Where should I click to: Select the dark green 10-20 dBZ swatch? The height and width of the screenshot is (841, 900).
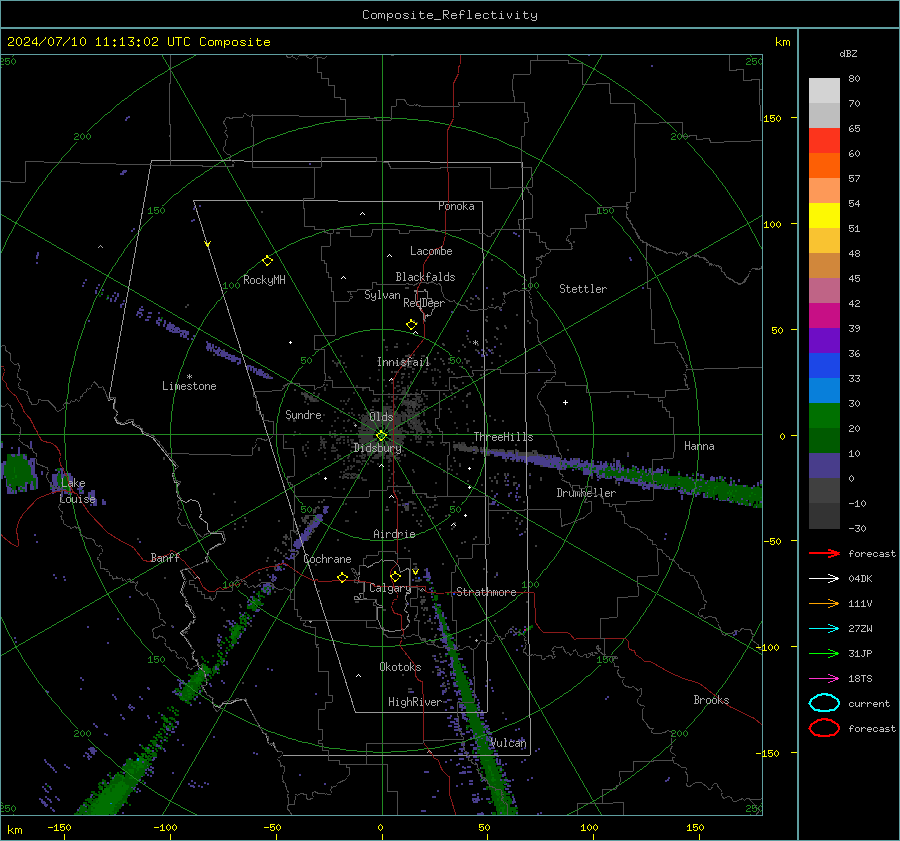click(x=824, y=441)
